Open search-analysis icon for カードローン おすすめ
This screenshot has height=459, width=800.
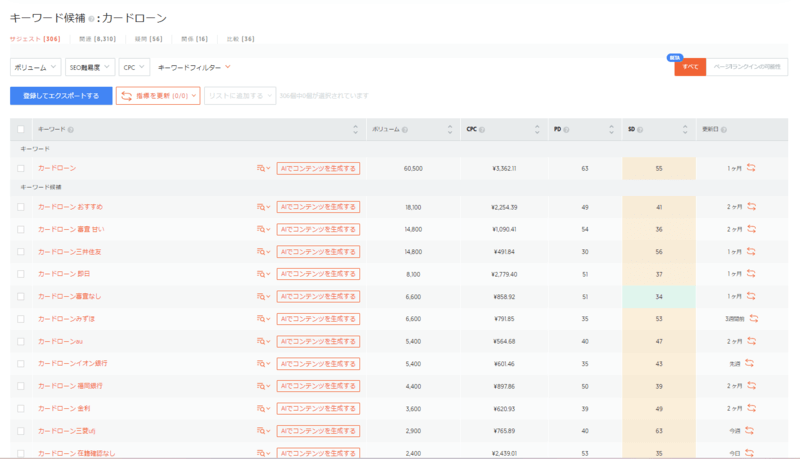point(263,207)
